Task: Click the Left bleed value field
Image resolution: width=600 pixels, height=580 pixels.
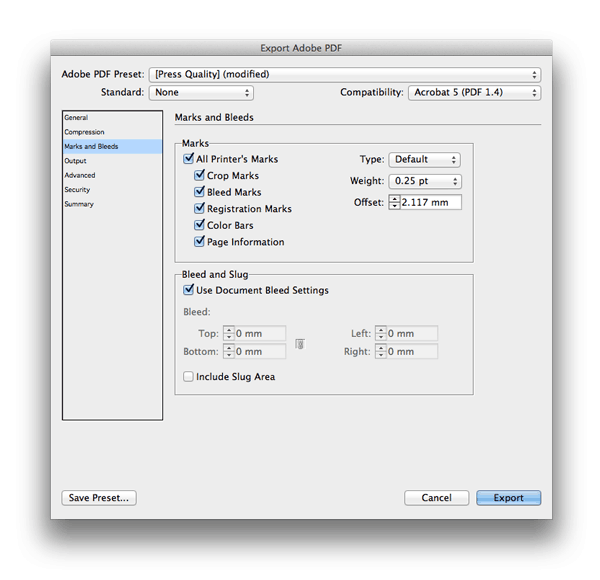Action: tap(412, 333)
